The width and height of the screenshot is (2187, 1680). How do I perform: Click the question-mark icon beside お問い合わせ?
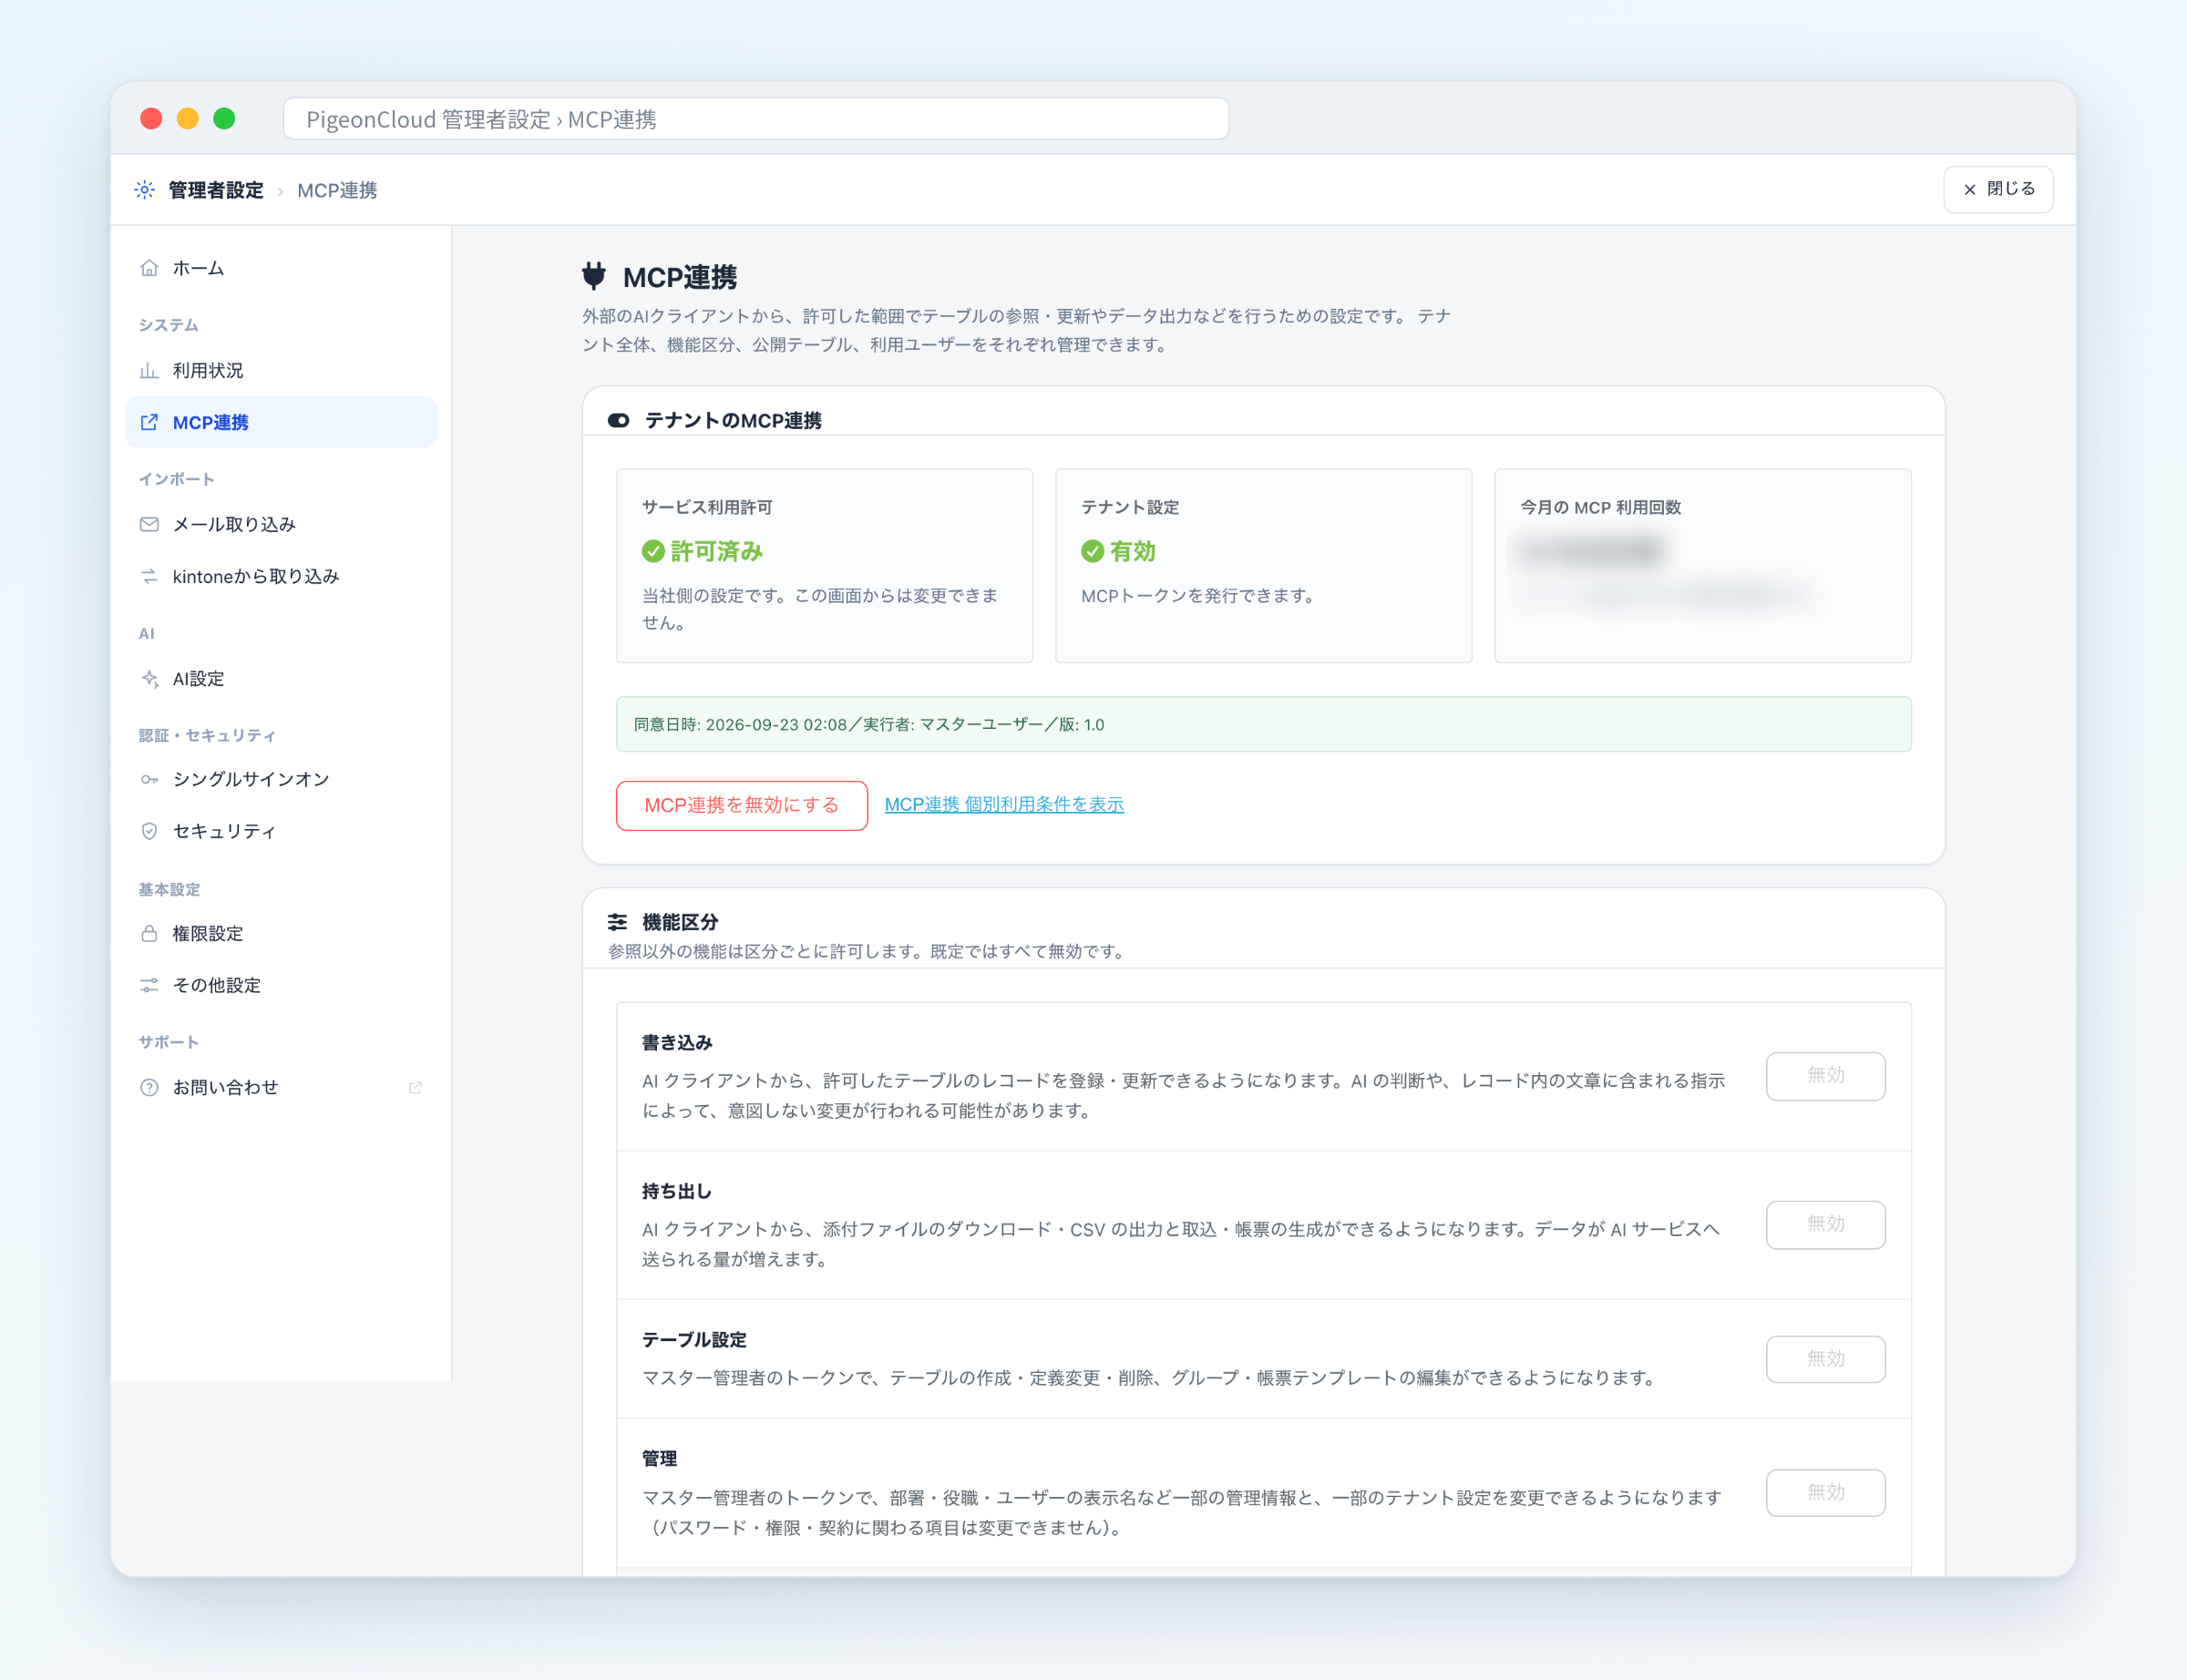click(149, 1087)
